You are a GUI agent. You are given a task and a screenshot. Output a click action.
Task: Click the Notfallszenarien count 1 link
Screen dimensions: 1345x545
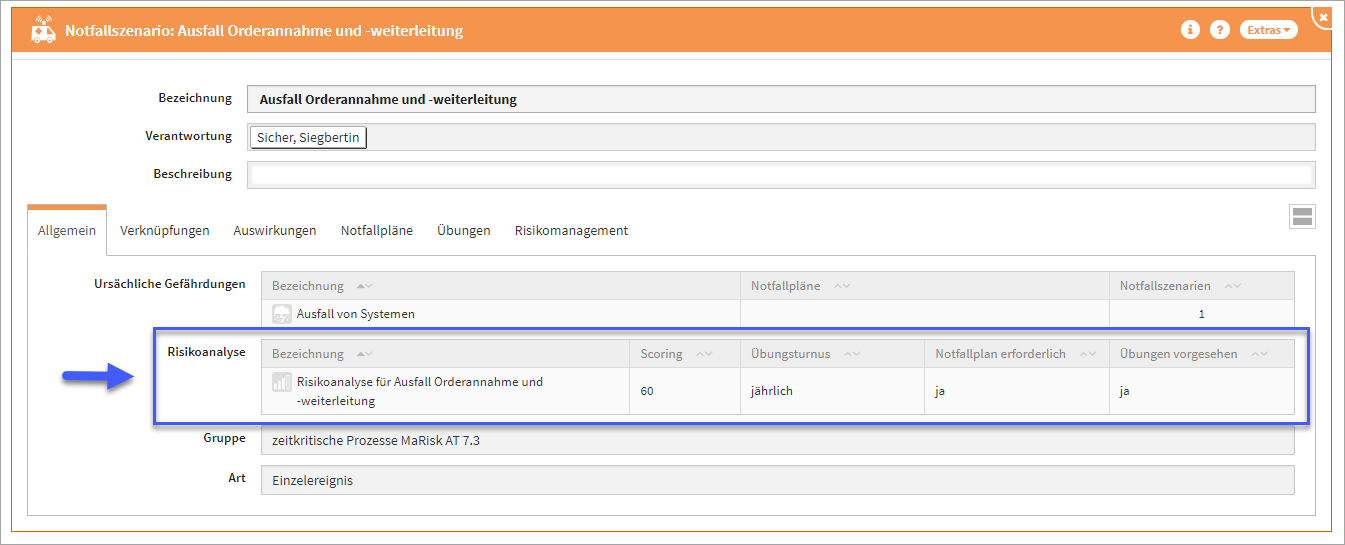pyautogui.click(x=1201, y=314)
